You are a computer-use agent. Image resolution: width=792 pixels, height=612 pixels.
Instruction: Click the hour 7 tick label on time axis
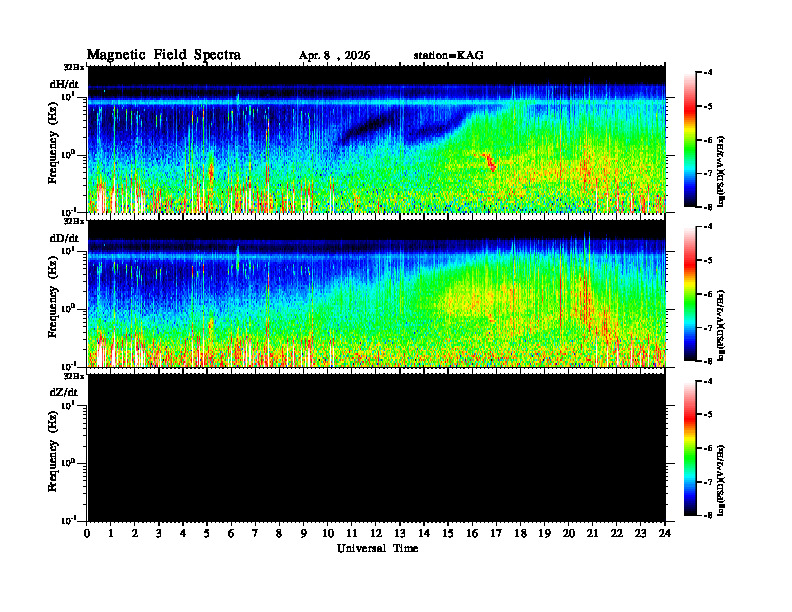(x=256, y=534)
